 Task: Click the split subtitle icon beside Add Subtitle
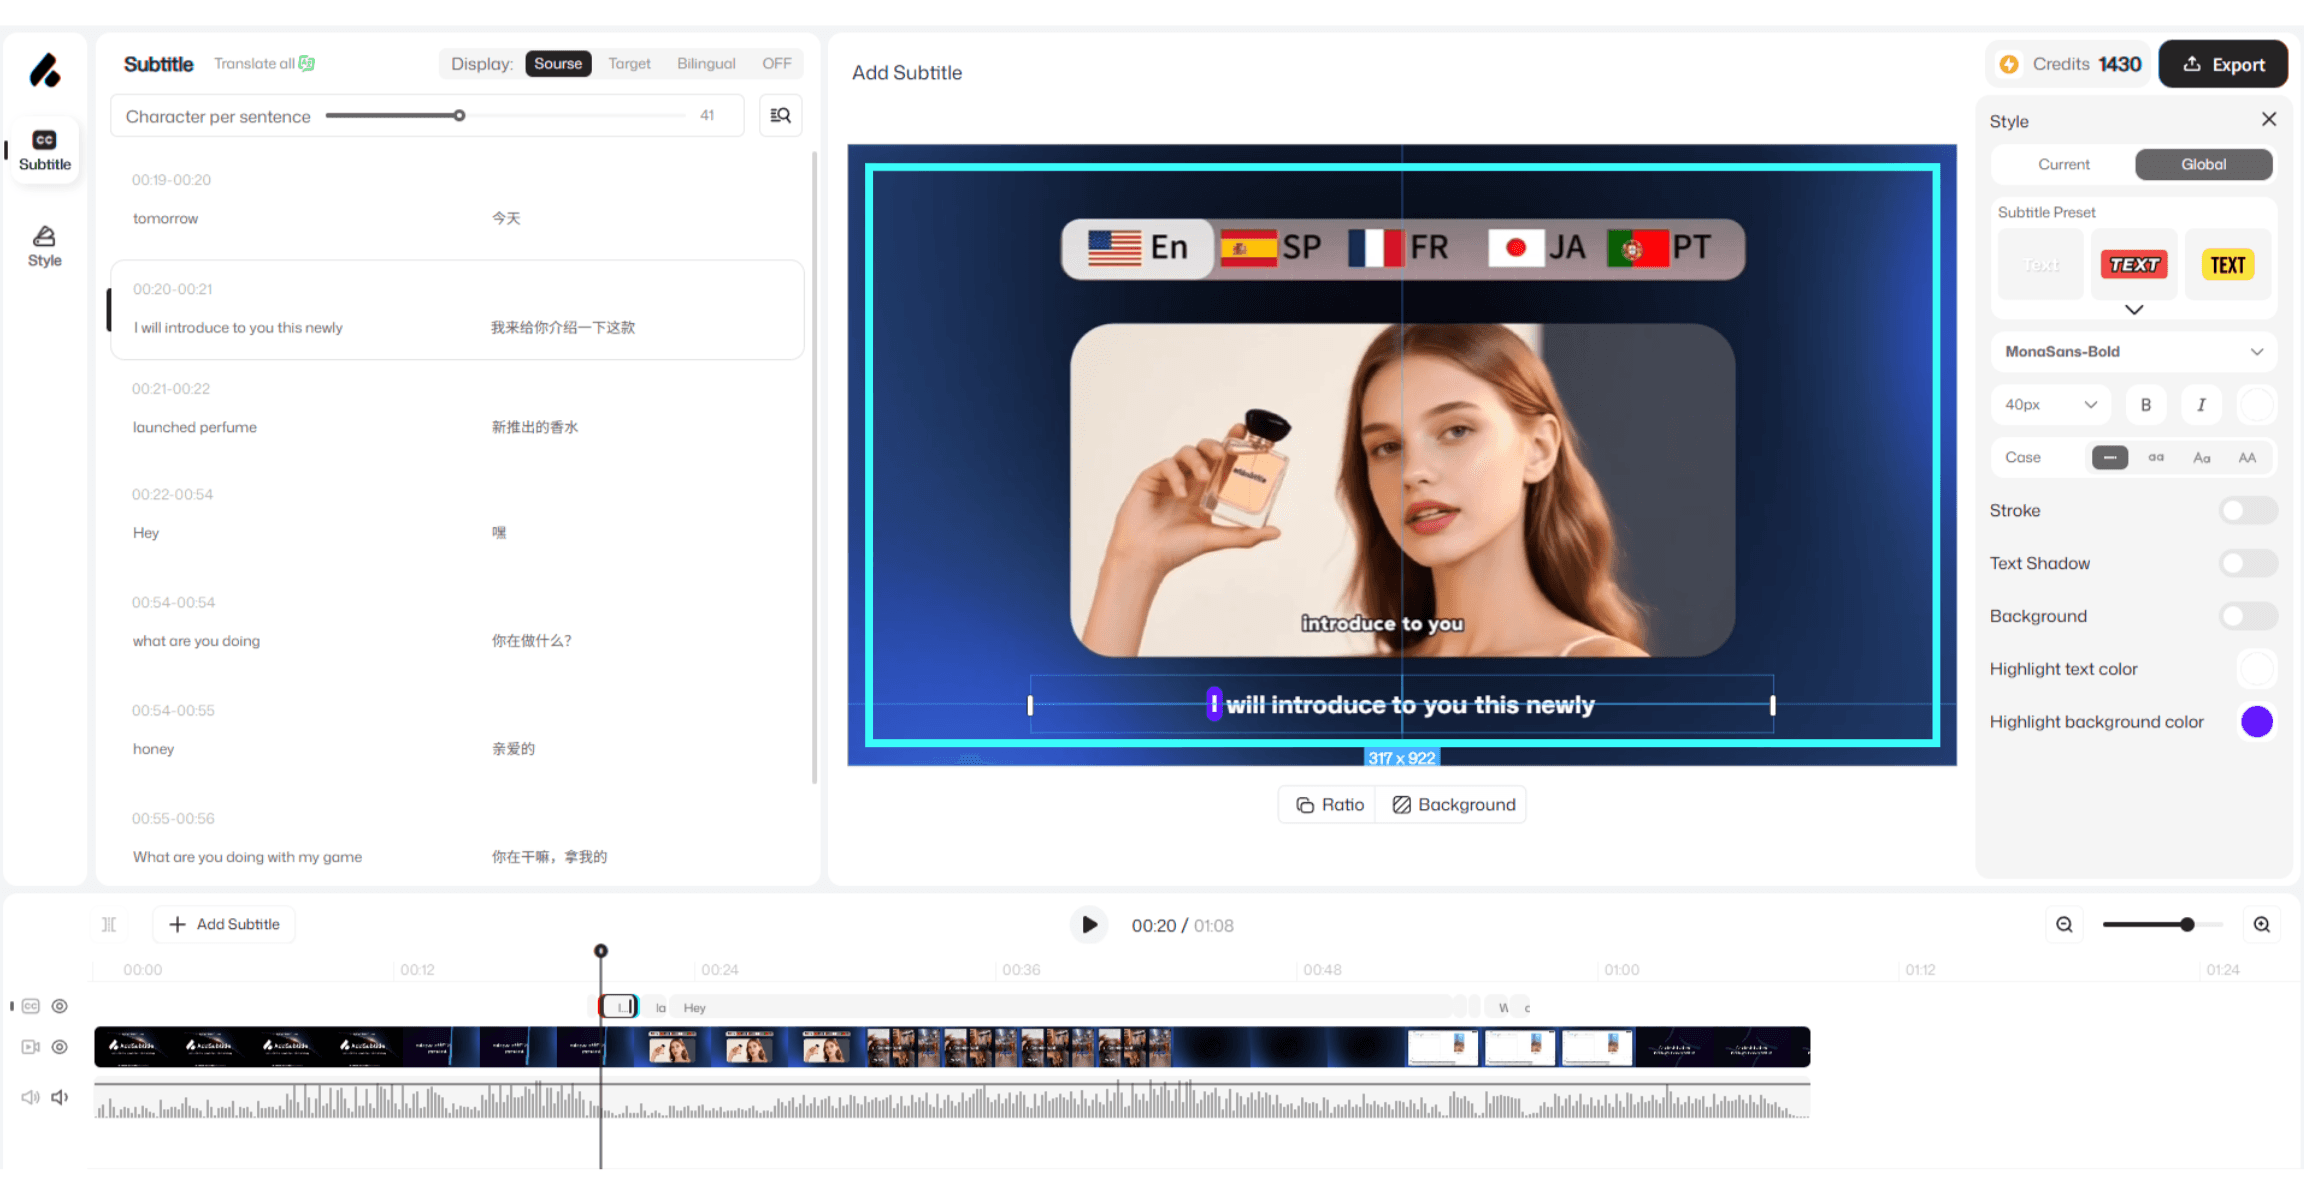click(x=109, y=925)
